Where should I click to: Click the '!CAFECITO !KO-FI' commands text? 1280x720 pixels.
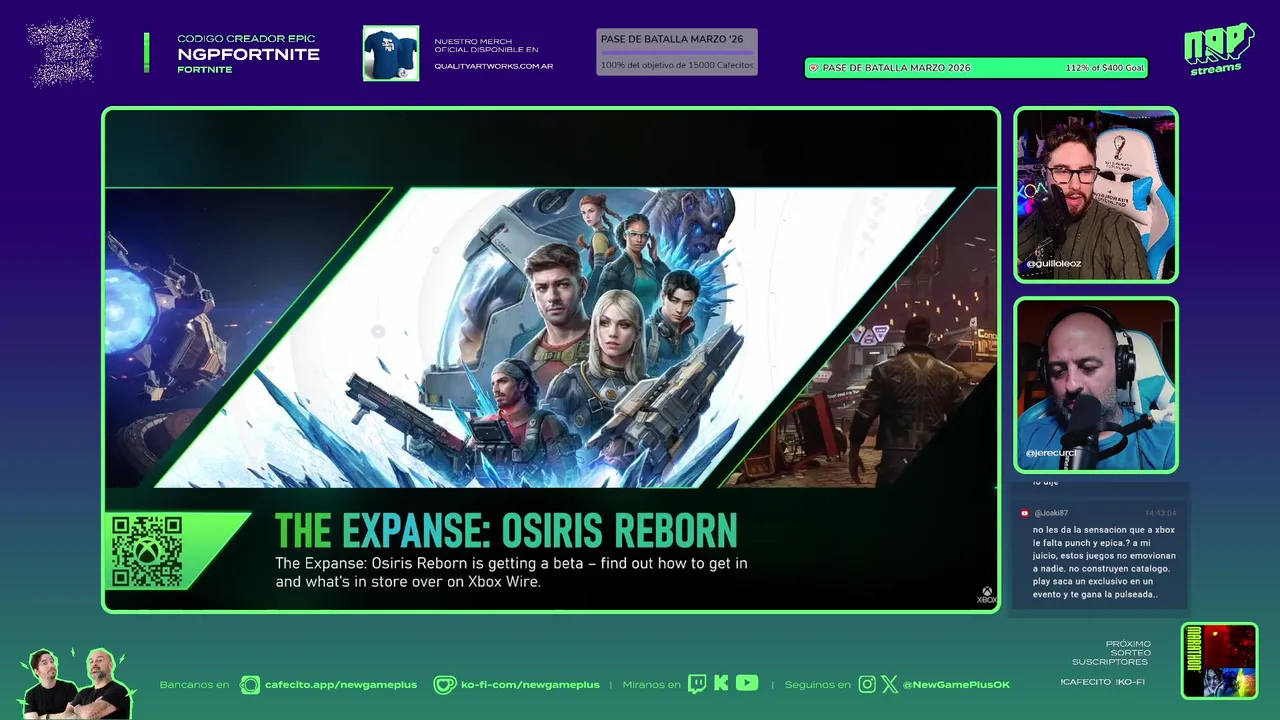1103,682
